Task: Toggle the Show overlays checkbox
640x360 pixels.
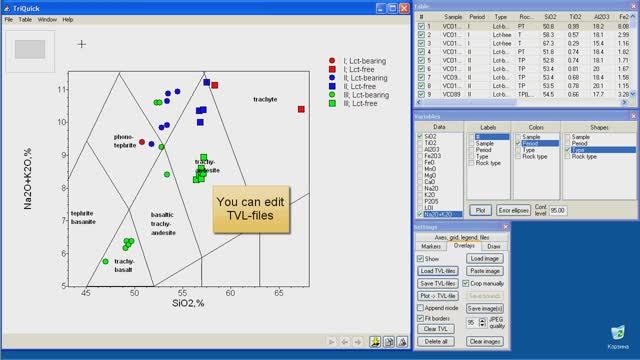Action: pos(420,259)
